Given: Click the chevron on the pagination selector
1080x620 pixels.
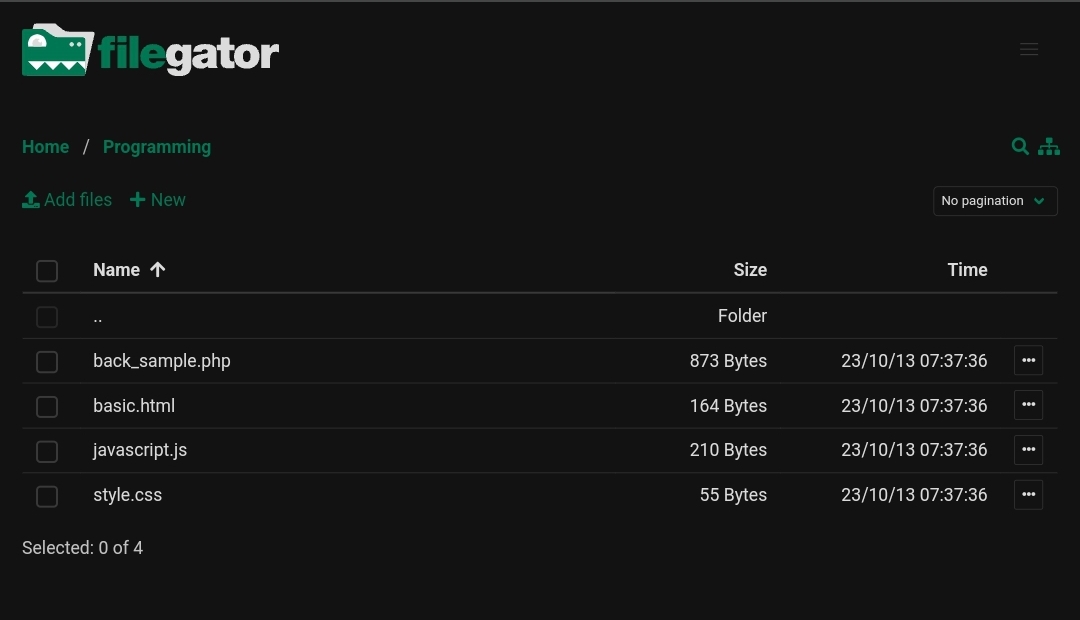Looking at the screenshot, I should [x=1038, y=200].
